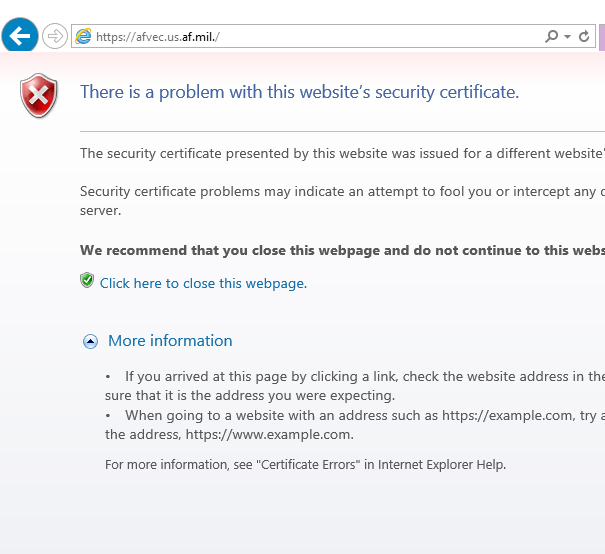
Task: Open the address bar autocomplete dropdown arrow
Action: click(x=568, y=37)
